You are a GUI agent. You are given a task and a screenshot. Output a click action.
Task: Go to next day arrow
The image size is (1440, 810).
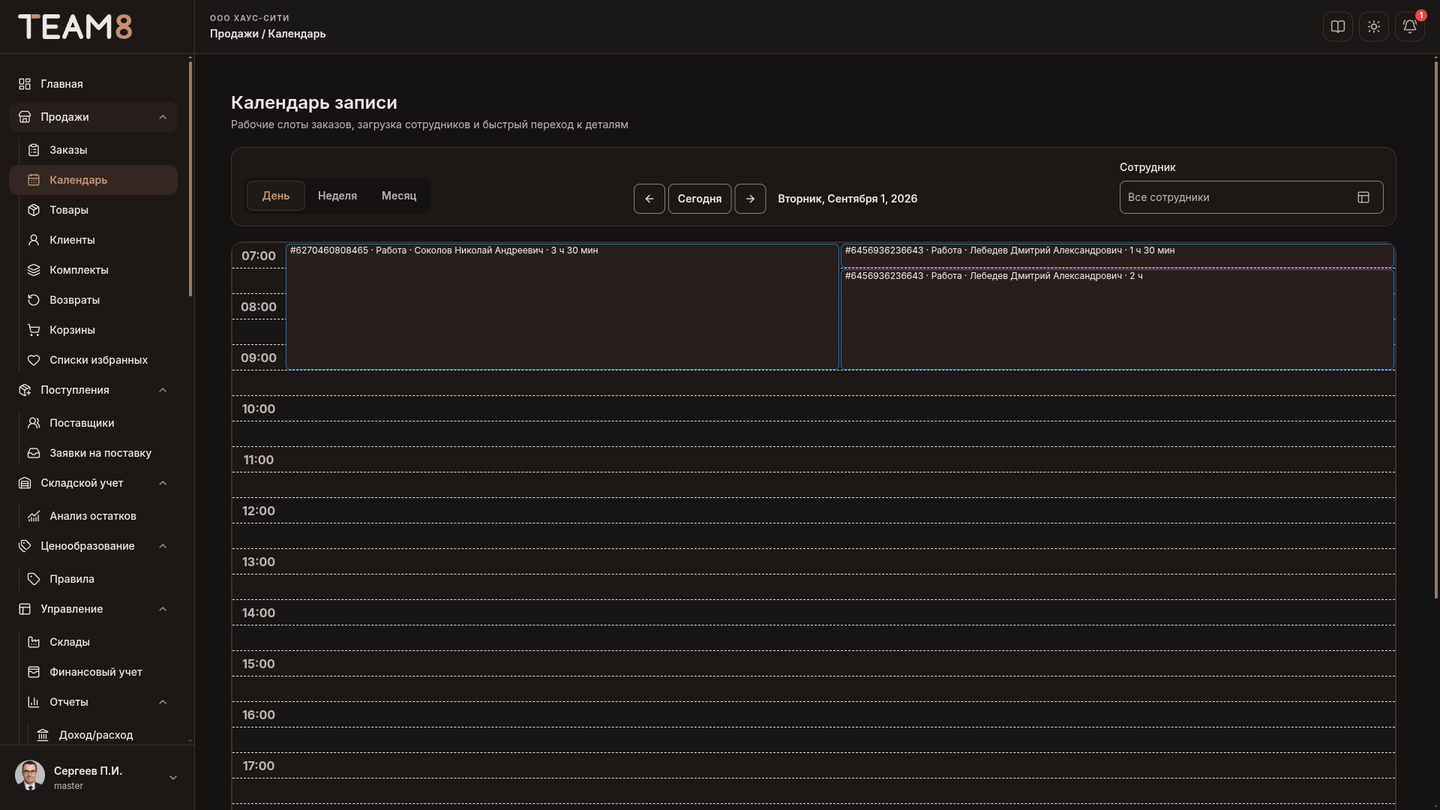click(750, 198)
